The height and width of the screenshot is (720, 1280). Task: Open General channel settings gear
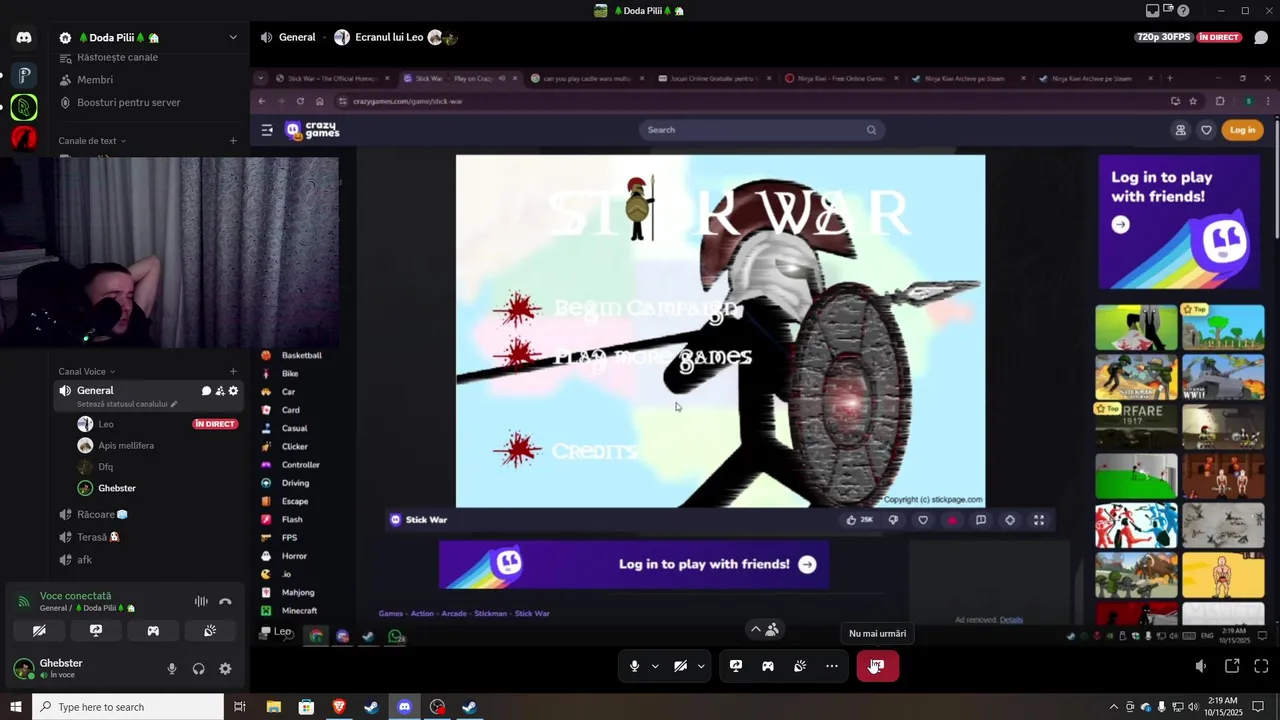pos(234,391)
